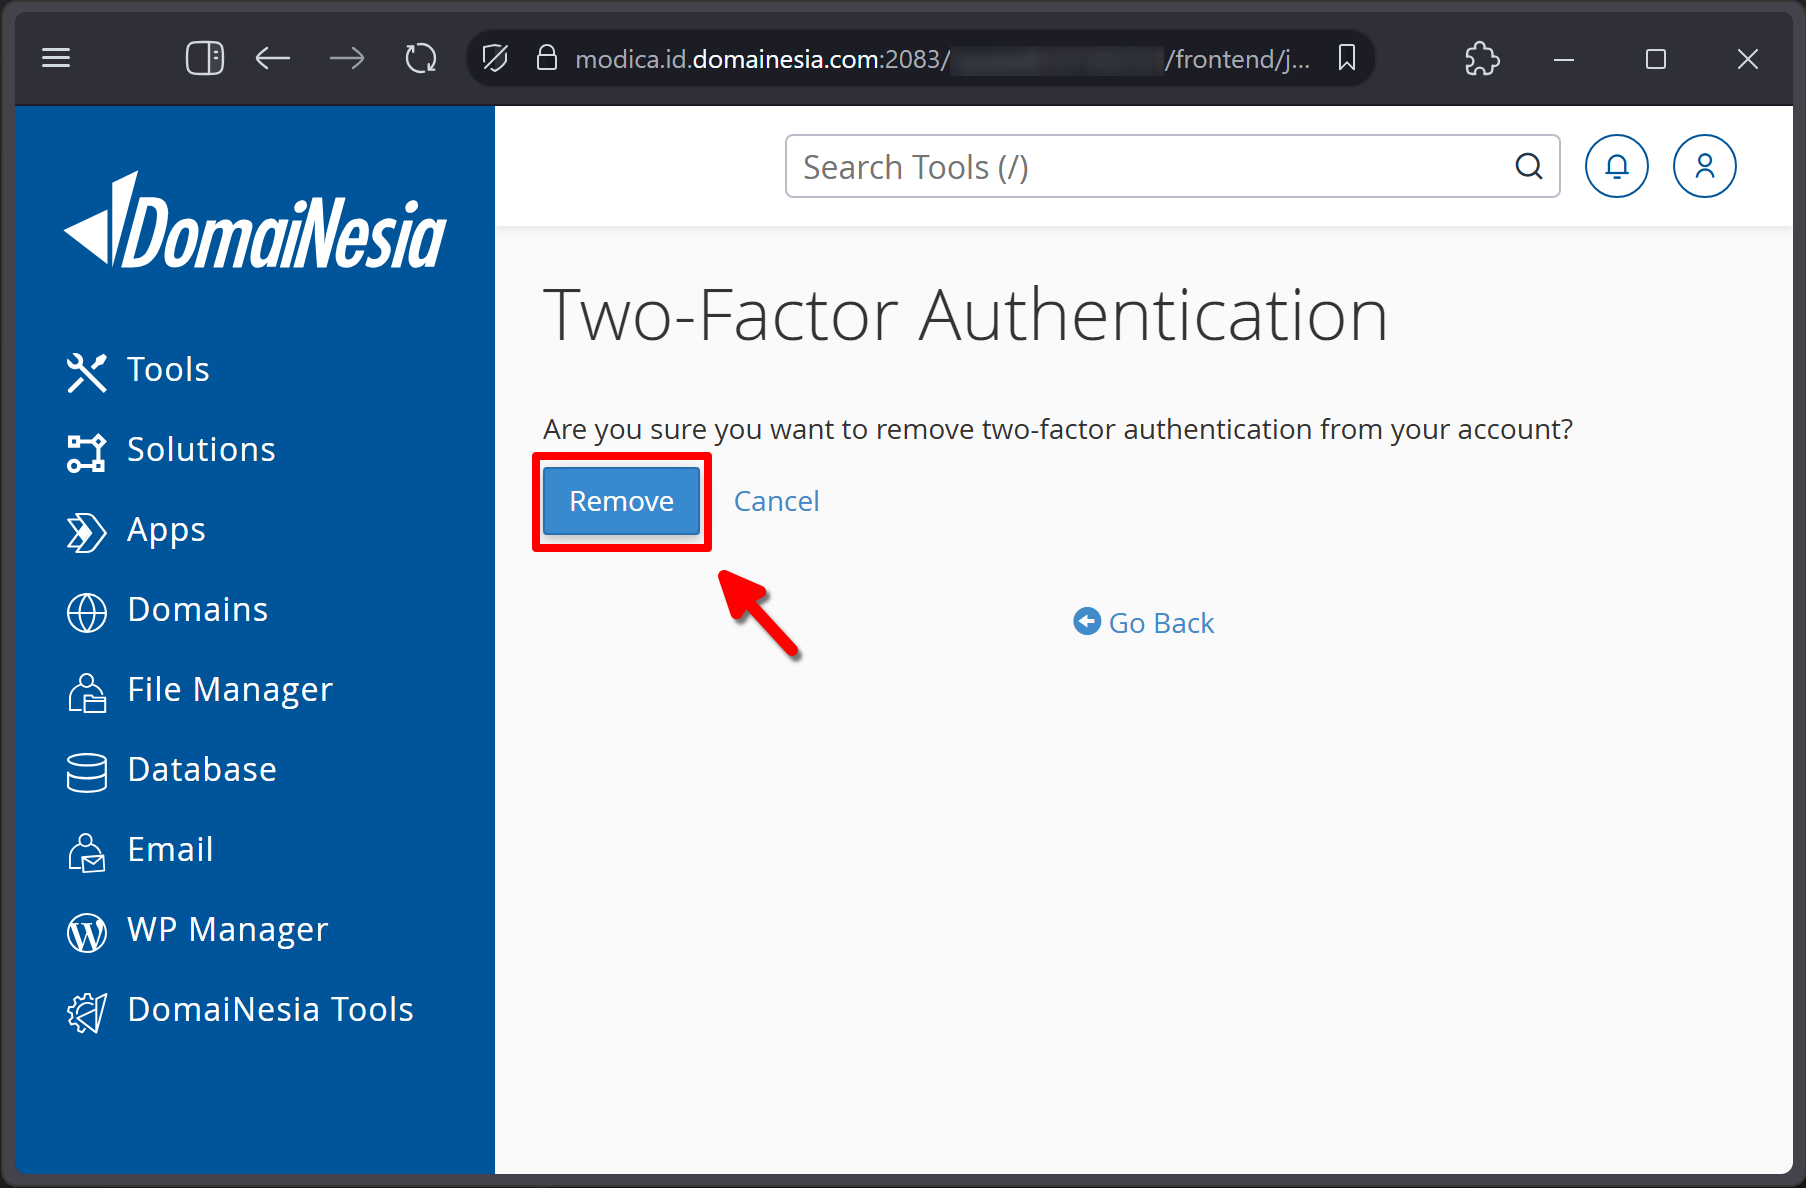1806x1188 pixels.
Task: Click the Two-Factor Authentication heading
Action: click(x=965, y=315)
